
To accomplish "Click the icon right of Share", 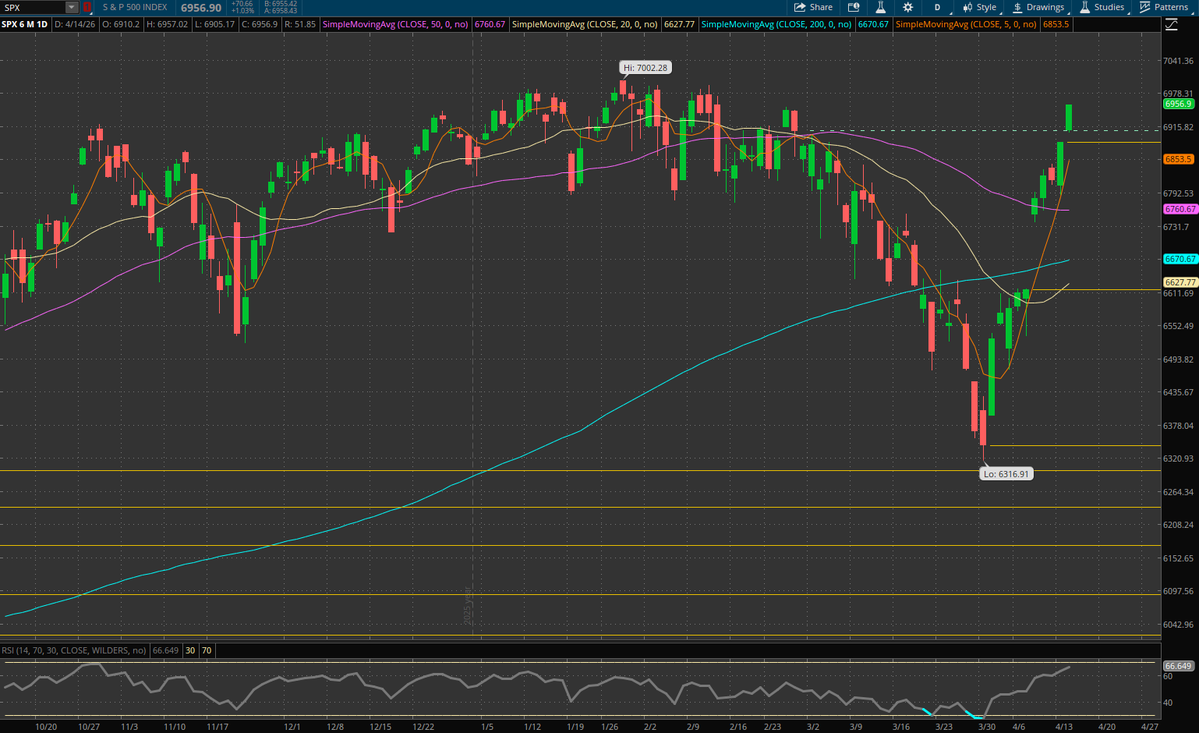I will click(853, 8).
